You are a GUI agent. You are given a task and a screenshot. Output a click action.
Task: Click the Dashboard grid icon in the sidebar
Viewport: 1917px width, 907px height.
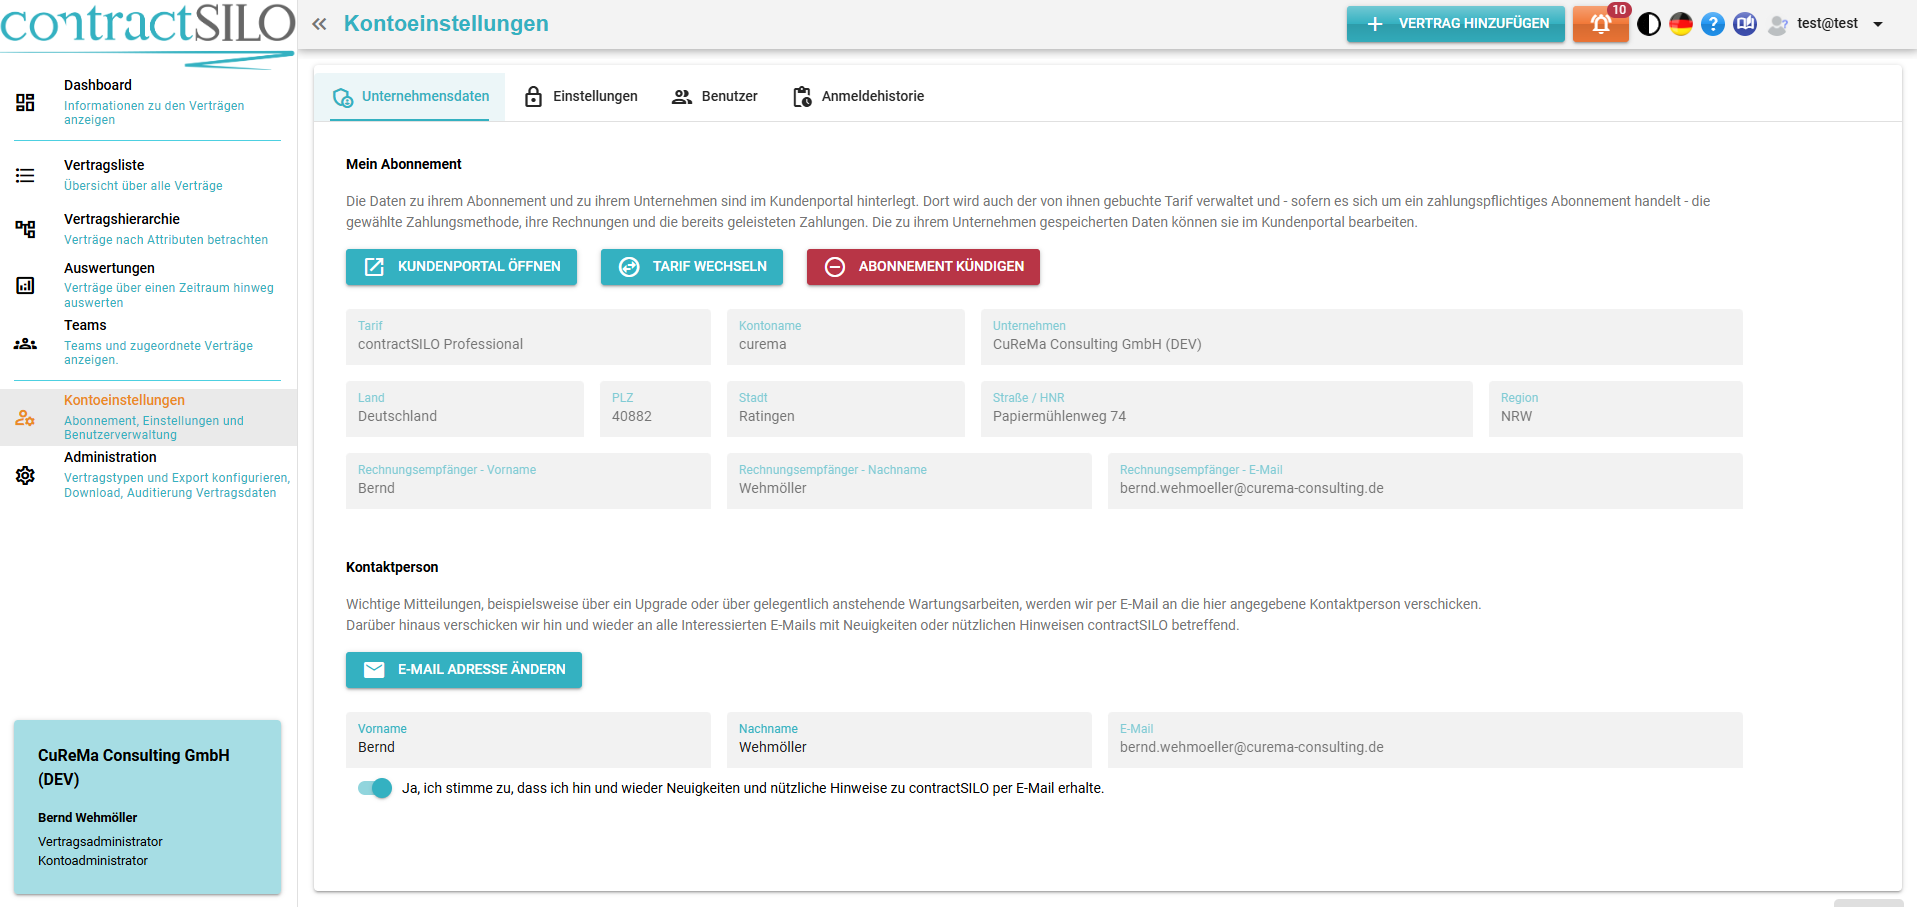tap(25, 102)
